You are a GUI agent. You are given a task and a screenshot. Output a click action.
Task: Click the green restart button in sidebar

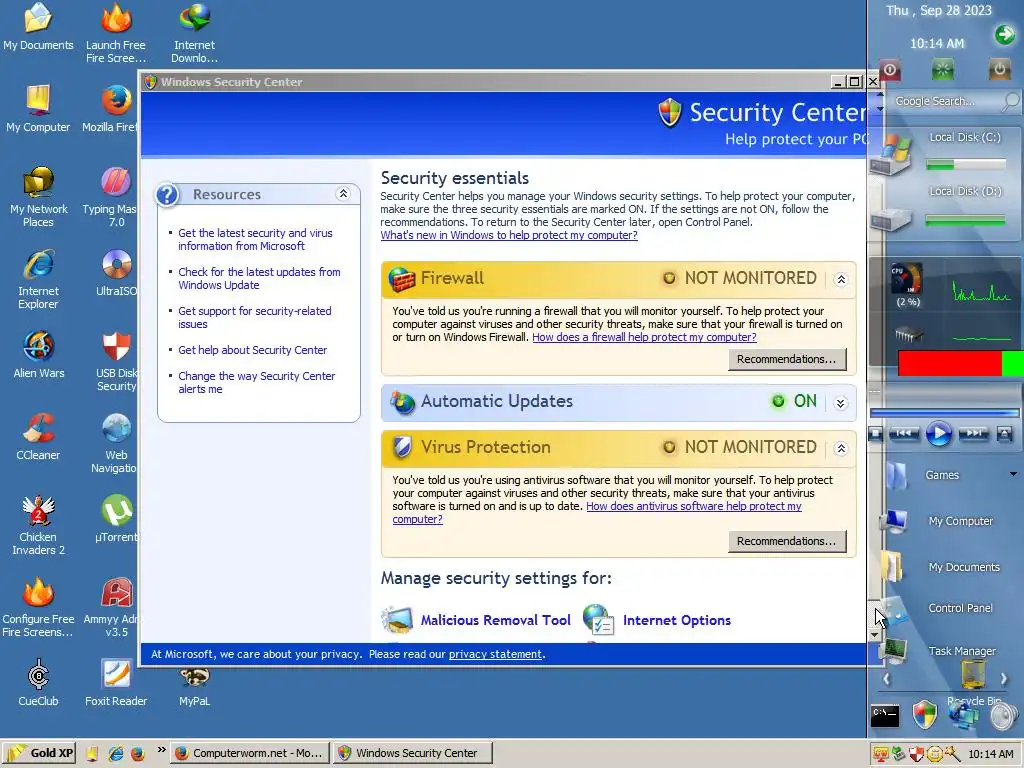(x=942, y=69)
